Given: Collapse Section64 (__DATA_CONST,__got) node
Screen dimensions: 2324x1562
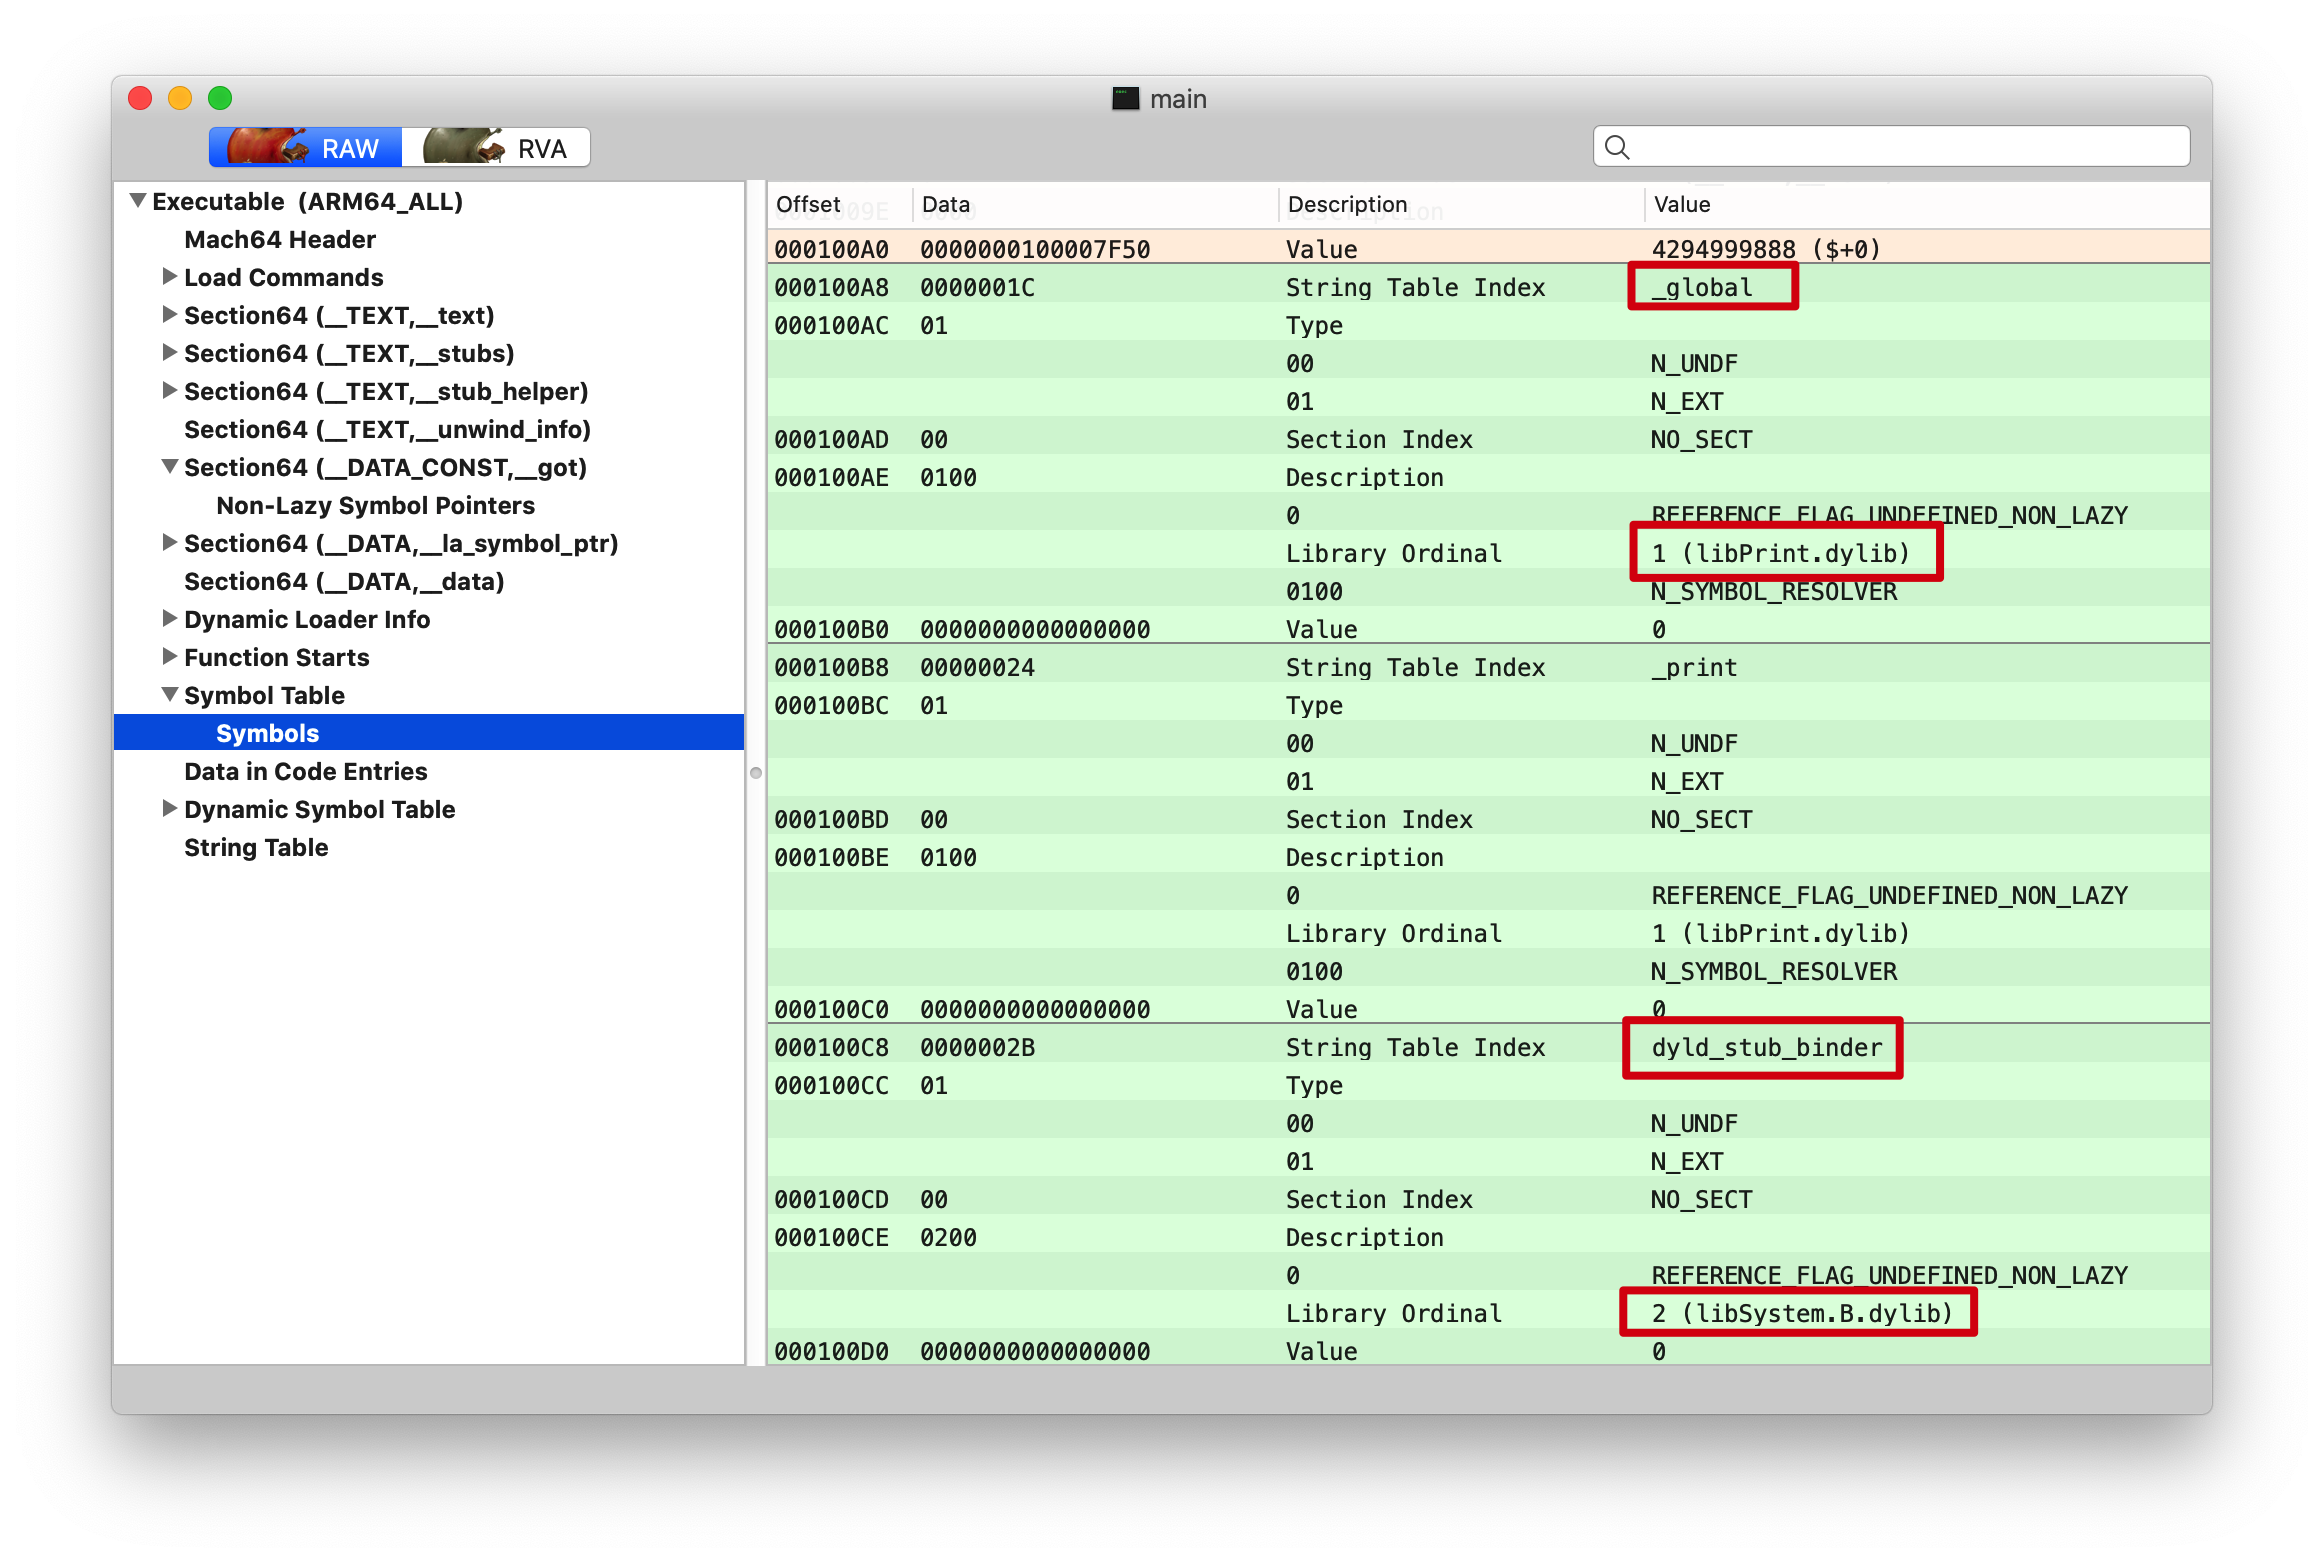Looking at the screenshot, I should [170, 467].
